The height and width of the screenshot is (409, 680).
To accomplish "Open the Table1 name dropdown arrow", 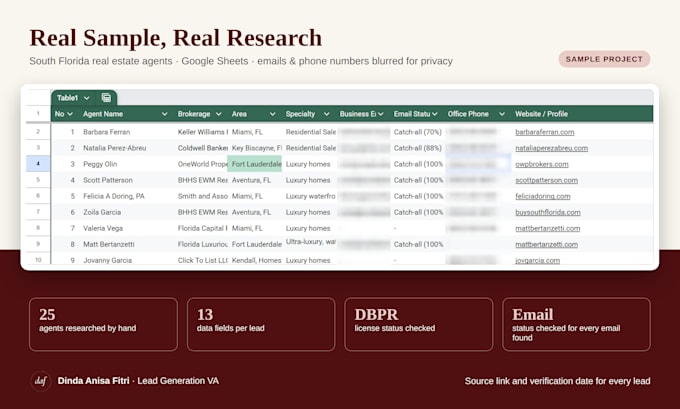I will pos(87,98).
